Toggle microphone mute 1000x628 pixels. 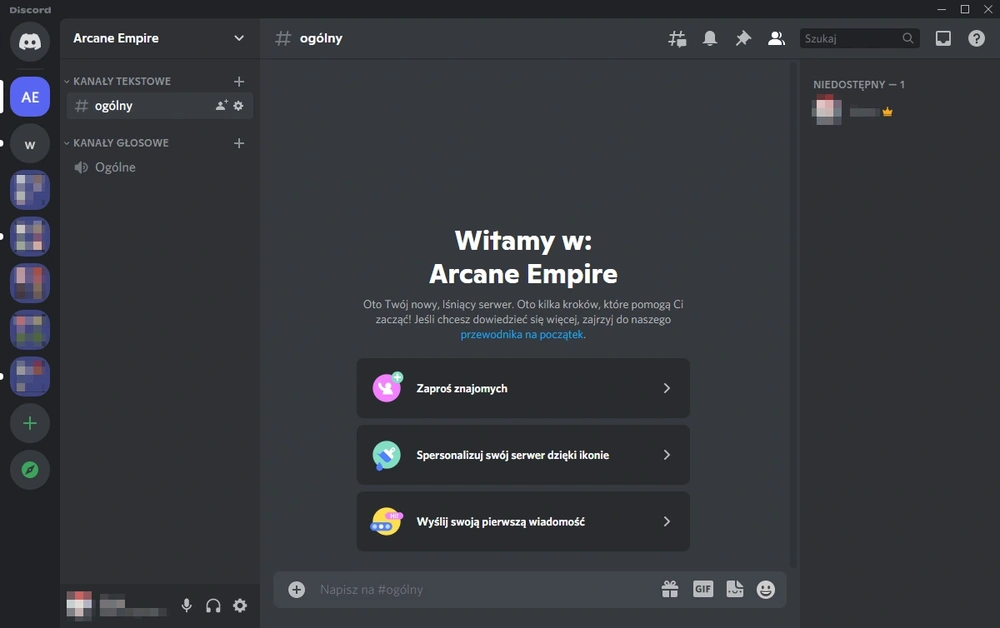coord(186,606)
